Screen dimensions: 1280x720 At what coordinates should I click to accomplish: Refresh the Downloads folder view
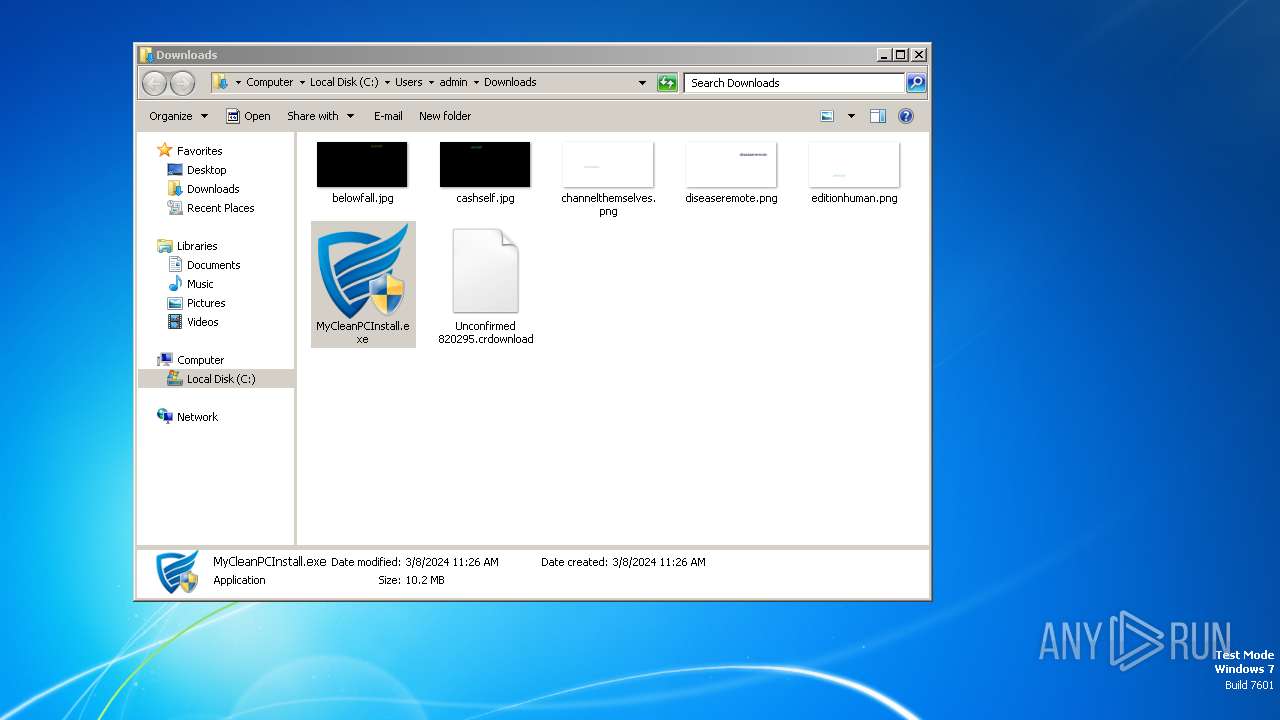tap(667, 83)
